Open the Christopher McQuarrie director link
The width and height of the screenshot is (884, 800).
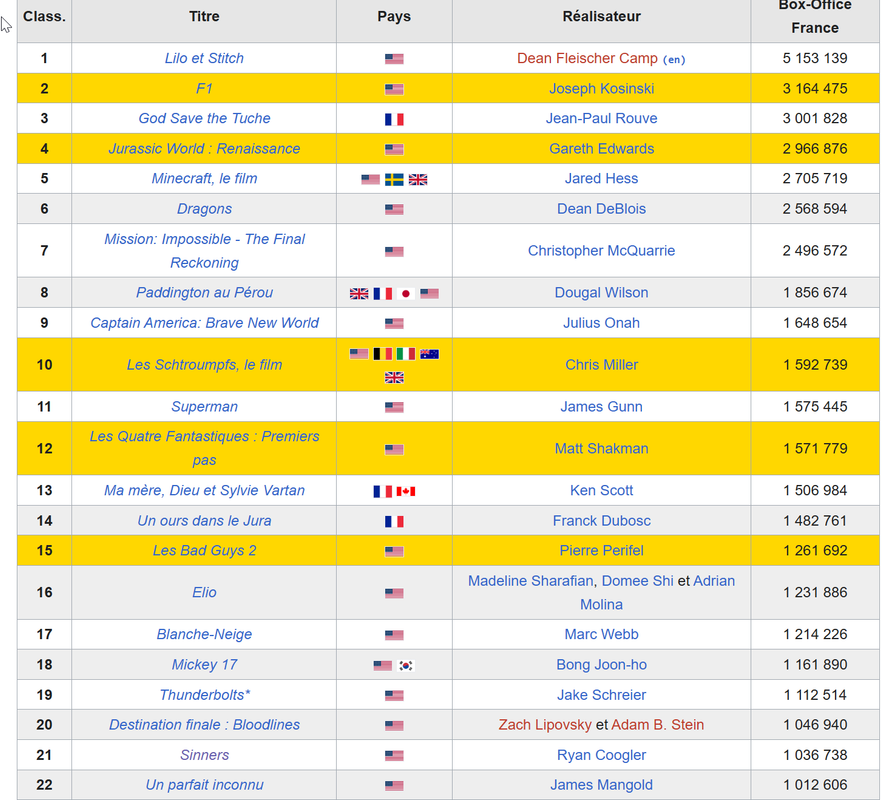point(602,251)
